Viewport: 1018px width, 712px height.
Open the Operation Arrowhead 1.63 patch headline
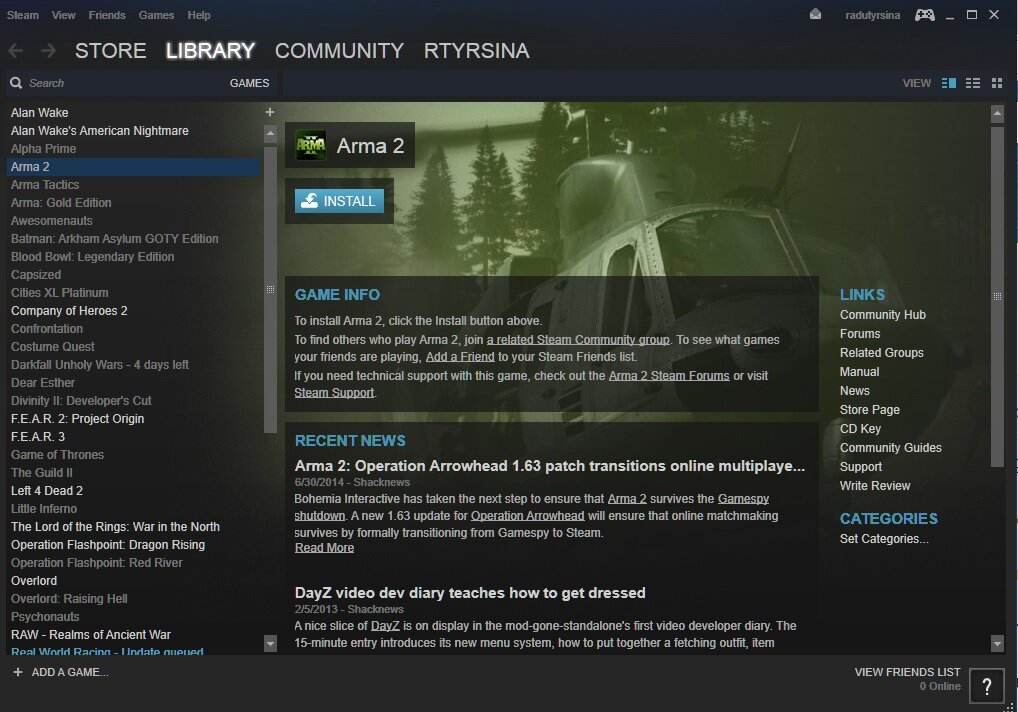pyautogui.click(x=550, y=466)
